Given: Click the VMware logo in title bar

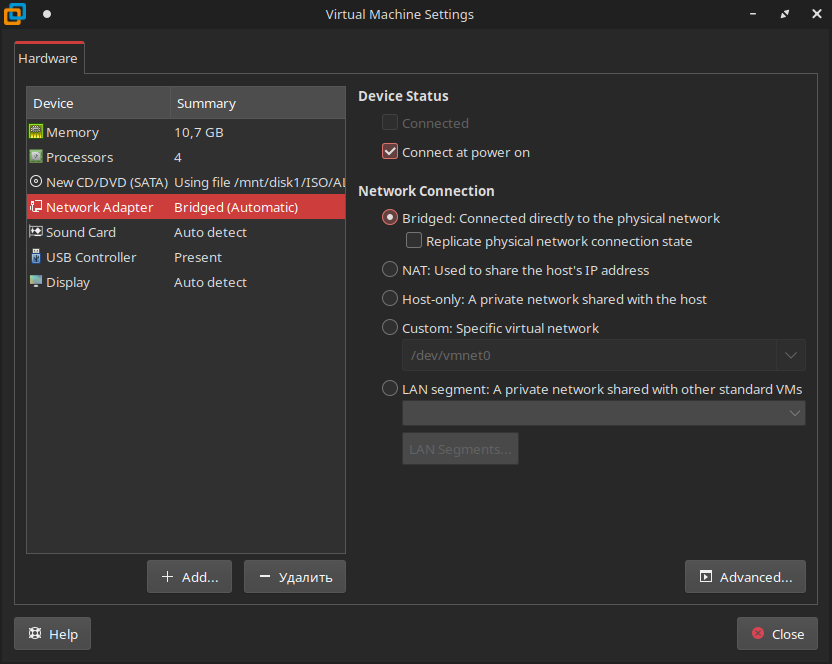Looking at the screenshot, I should click(x=15, y=15).
